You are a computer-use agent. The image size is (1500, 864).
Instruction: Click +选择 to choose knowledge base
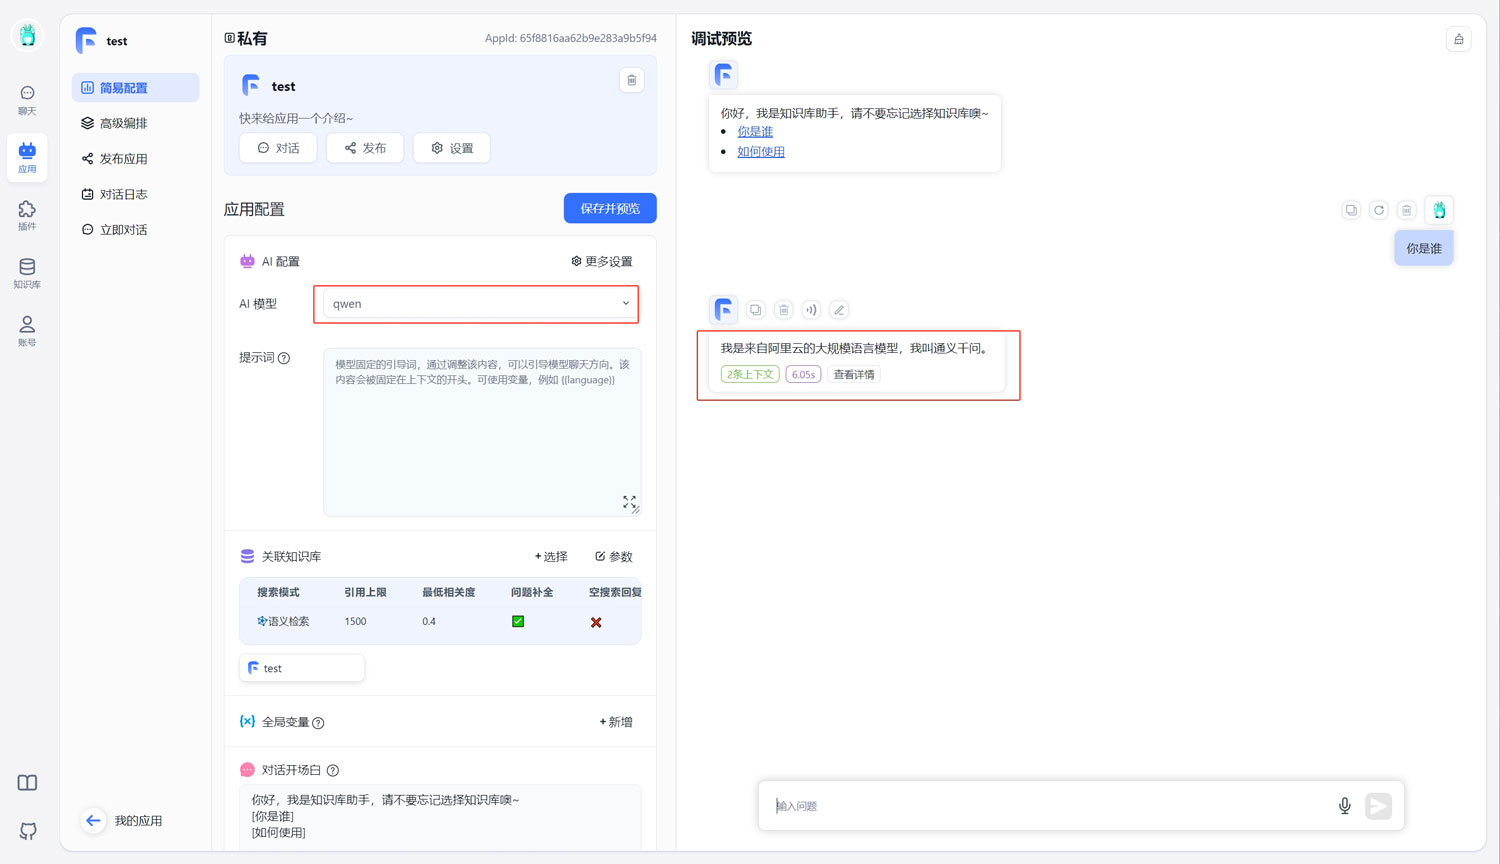551,557
